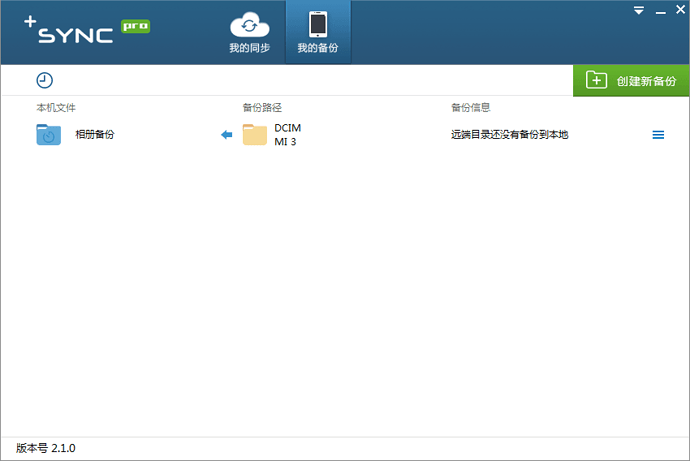
Task: Click the 备份信息 column header
Action: click(470, 107)
